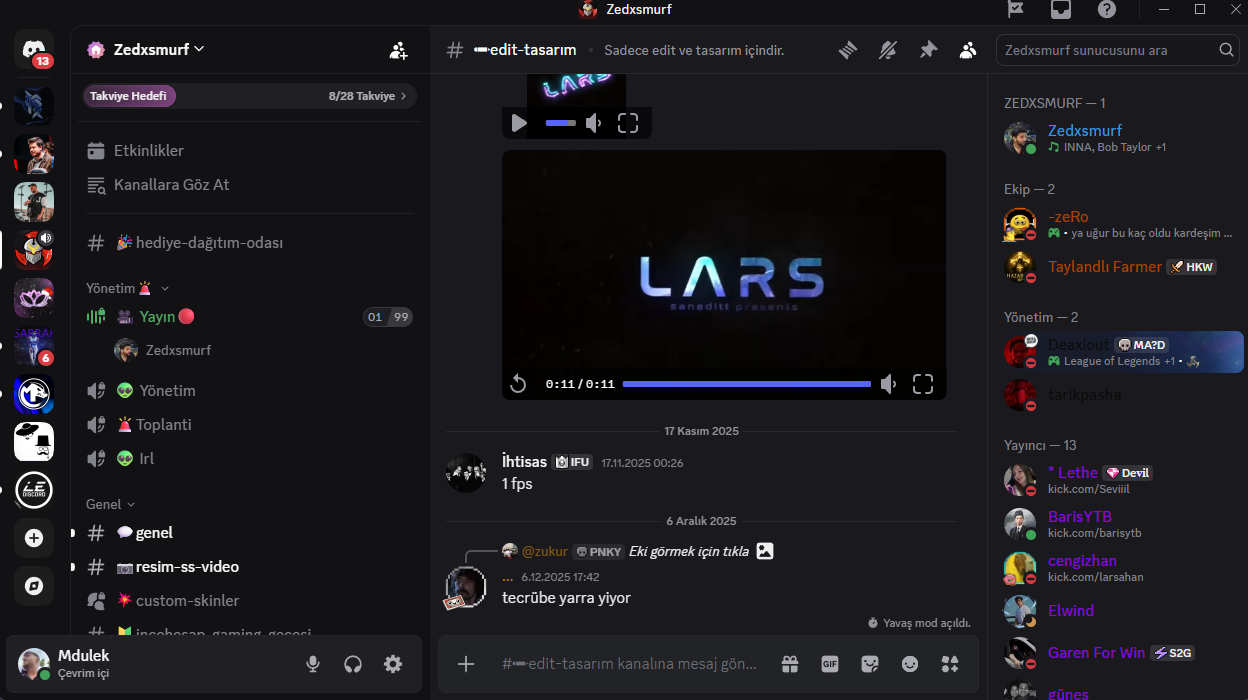Open the sticker picker icon

(x=870, y=664)
